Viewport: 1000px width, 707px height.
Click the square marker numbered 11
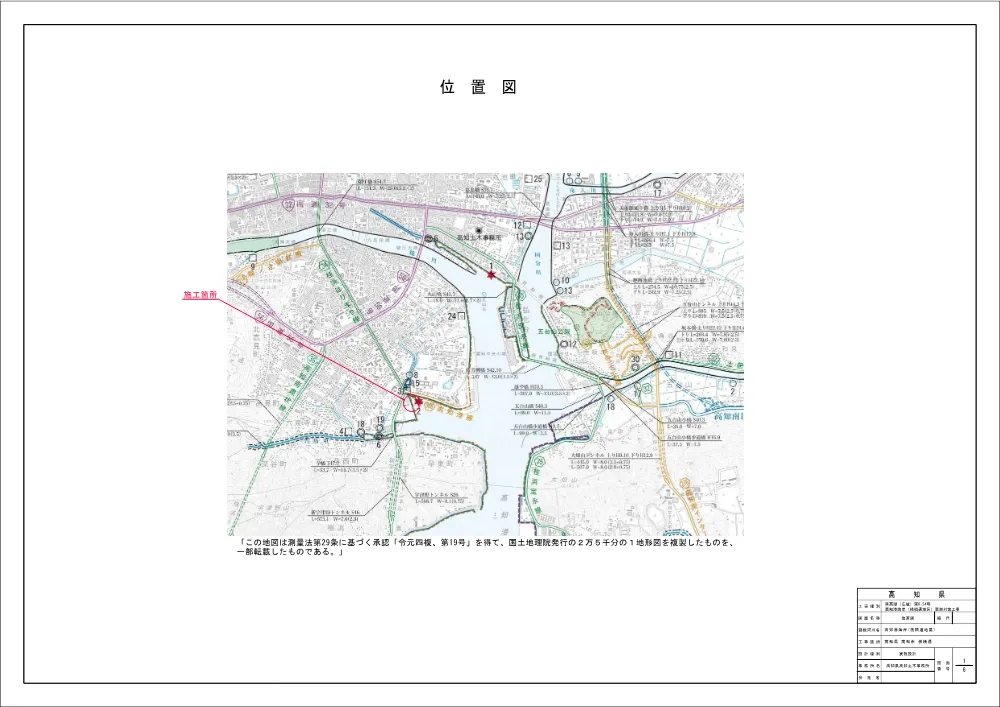coord(668,354)
